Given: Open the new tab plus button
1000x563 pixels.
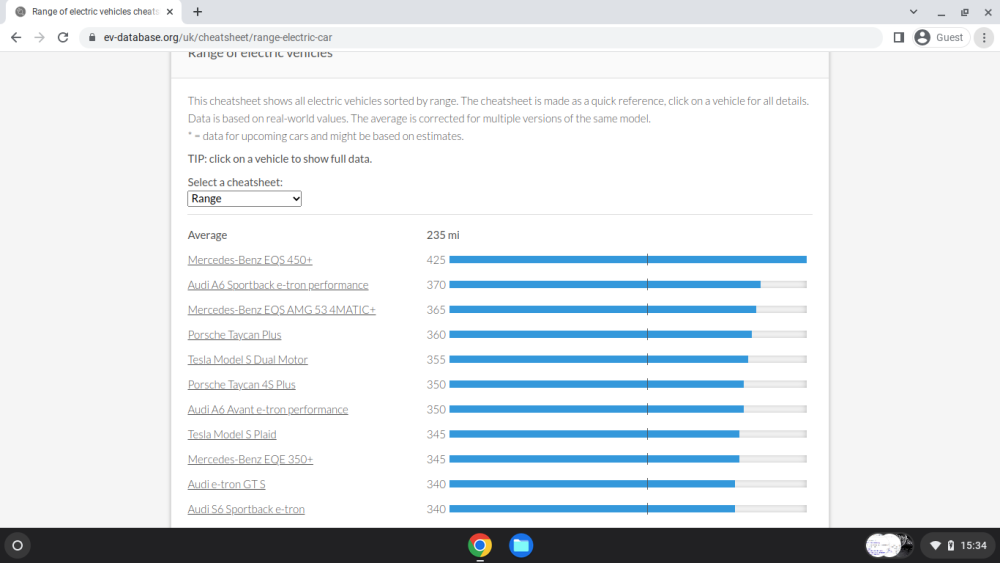Looking at the screenshot, I should [198, 11].
